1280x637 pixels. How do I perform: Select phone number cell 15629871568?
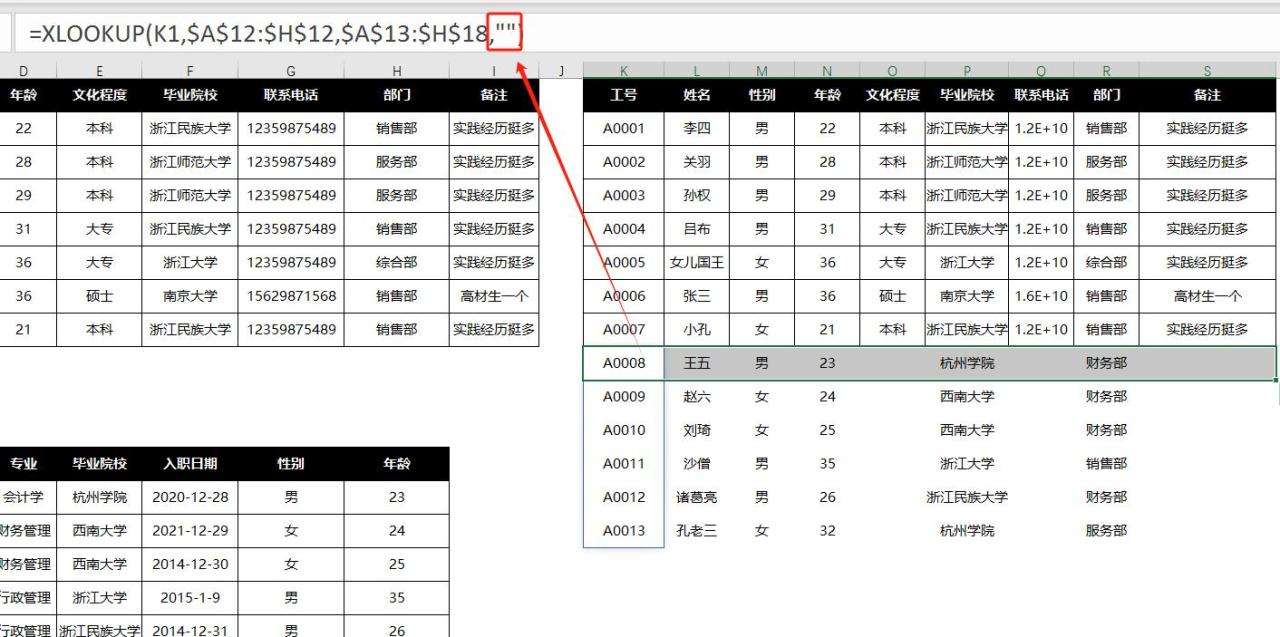click(x=291, y=296)
